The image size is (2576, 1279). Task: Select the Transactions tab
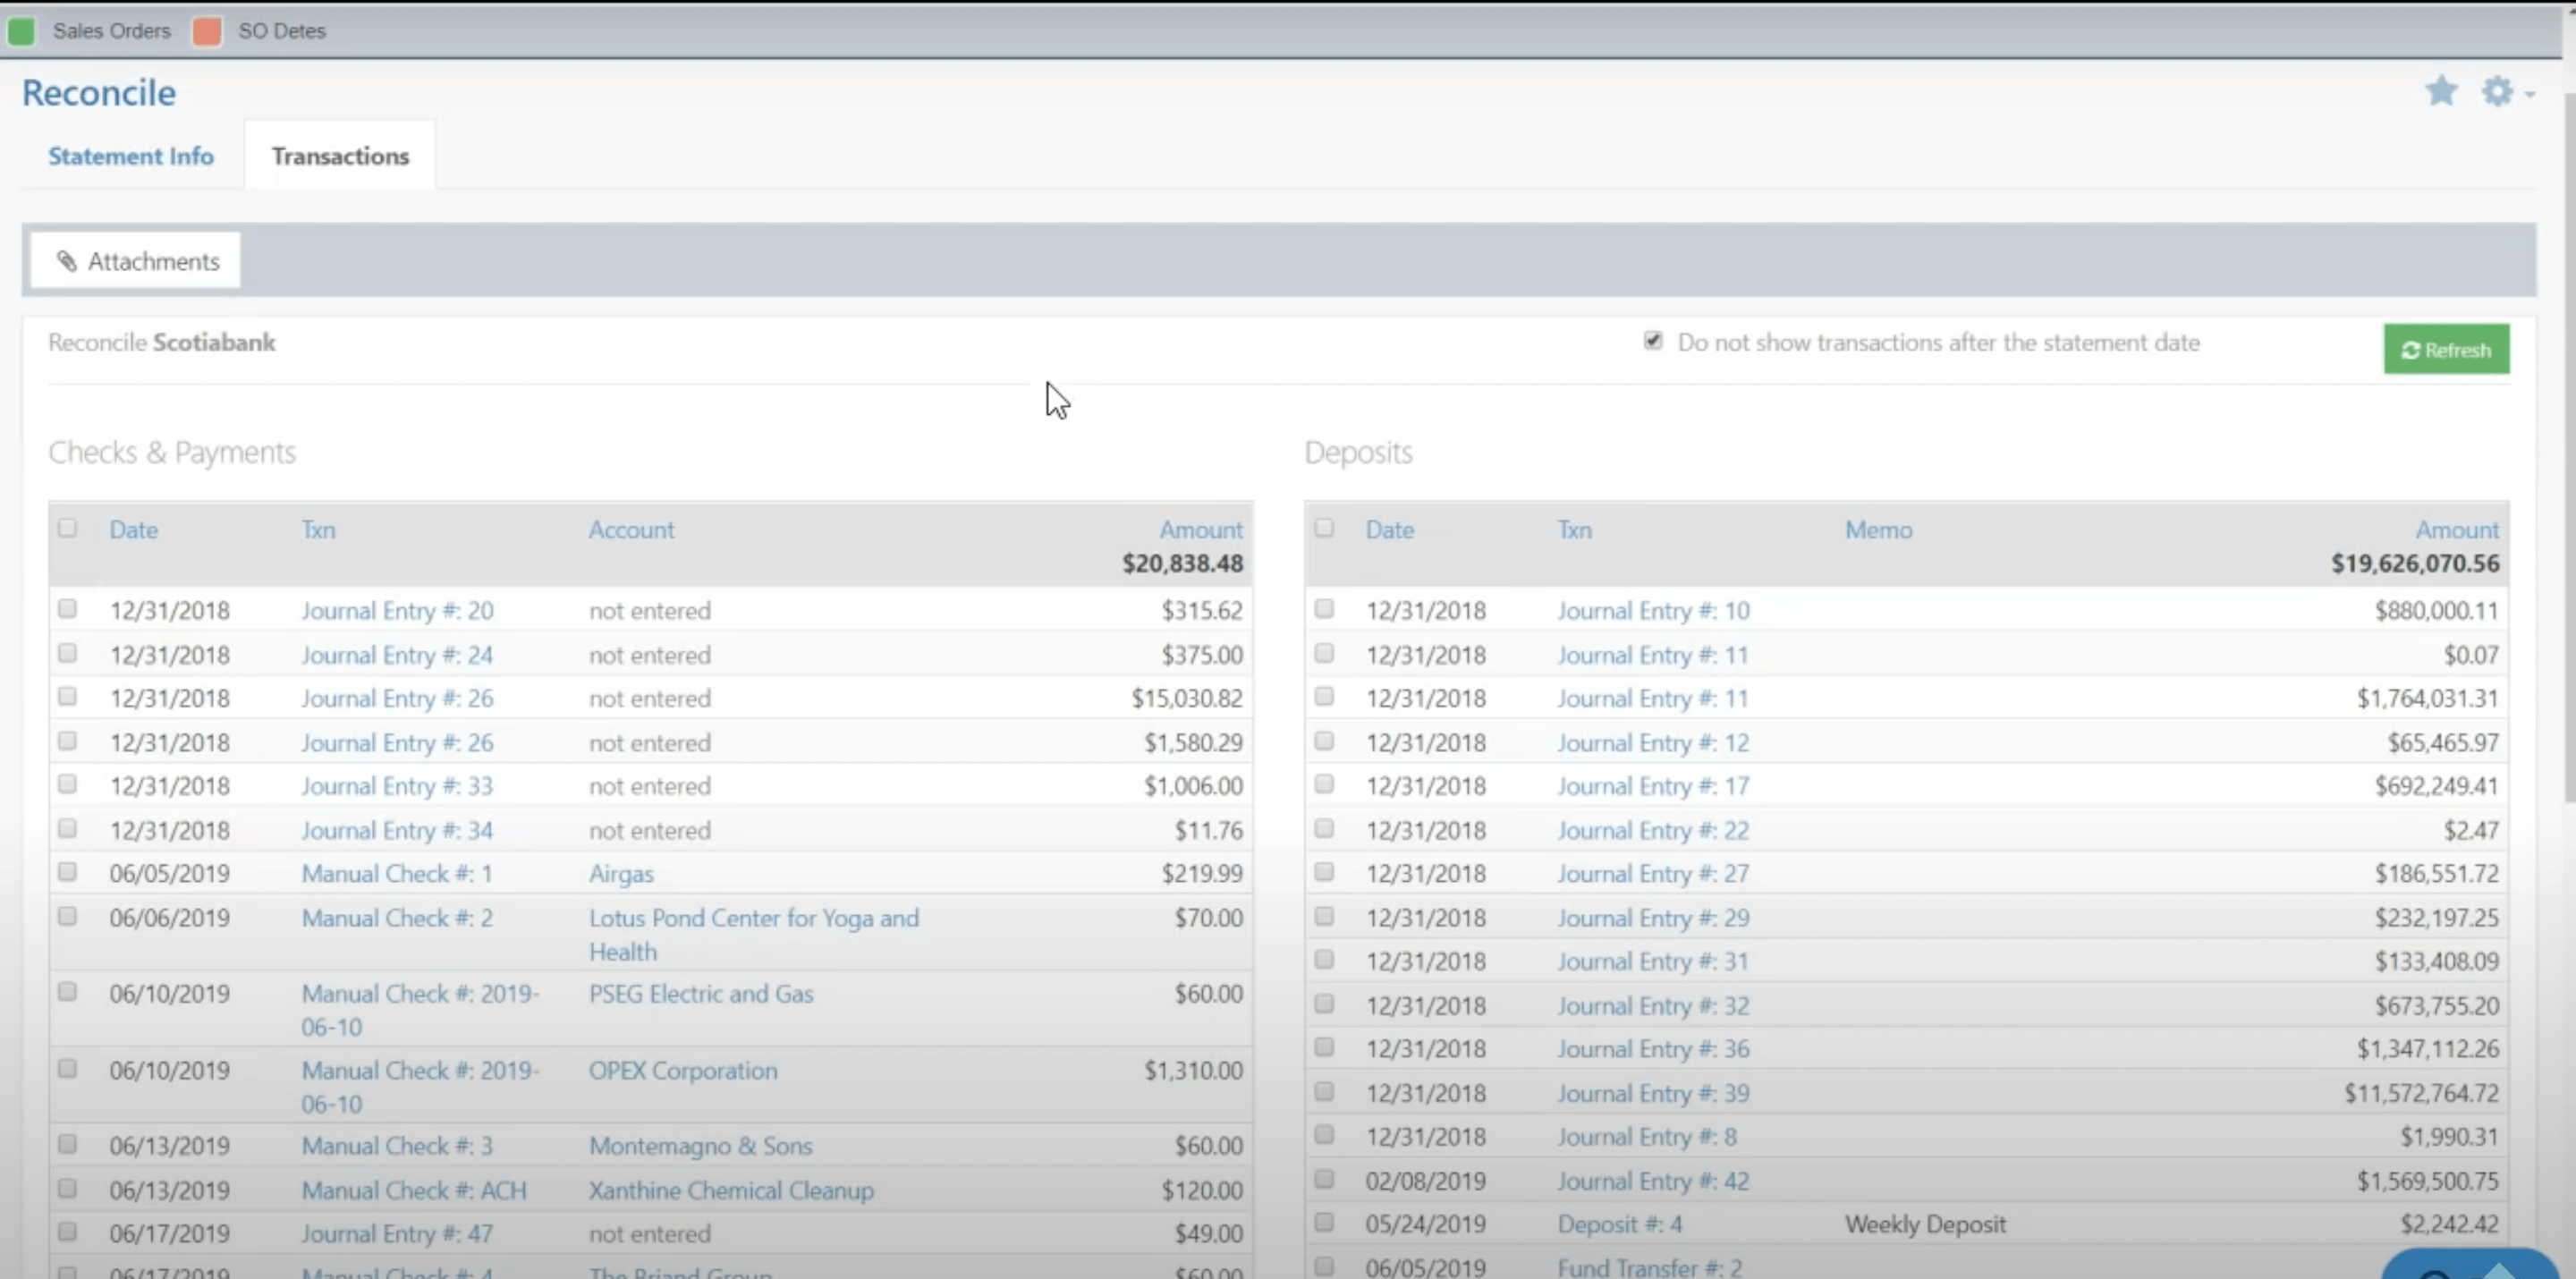click(340, 156)
